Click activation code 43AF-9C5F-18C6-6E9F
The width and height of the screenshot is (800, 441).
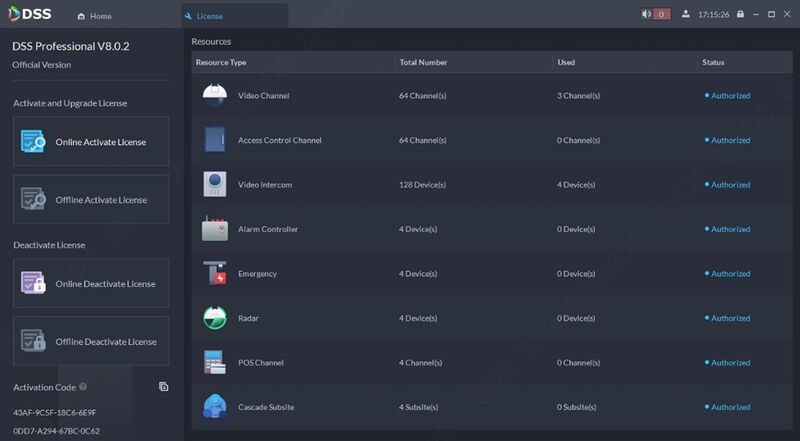click(55, 412)
